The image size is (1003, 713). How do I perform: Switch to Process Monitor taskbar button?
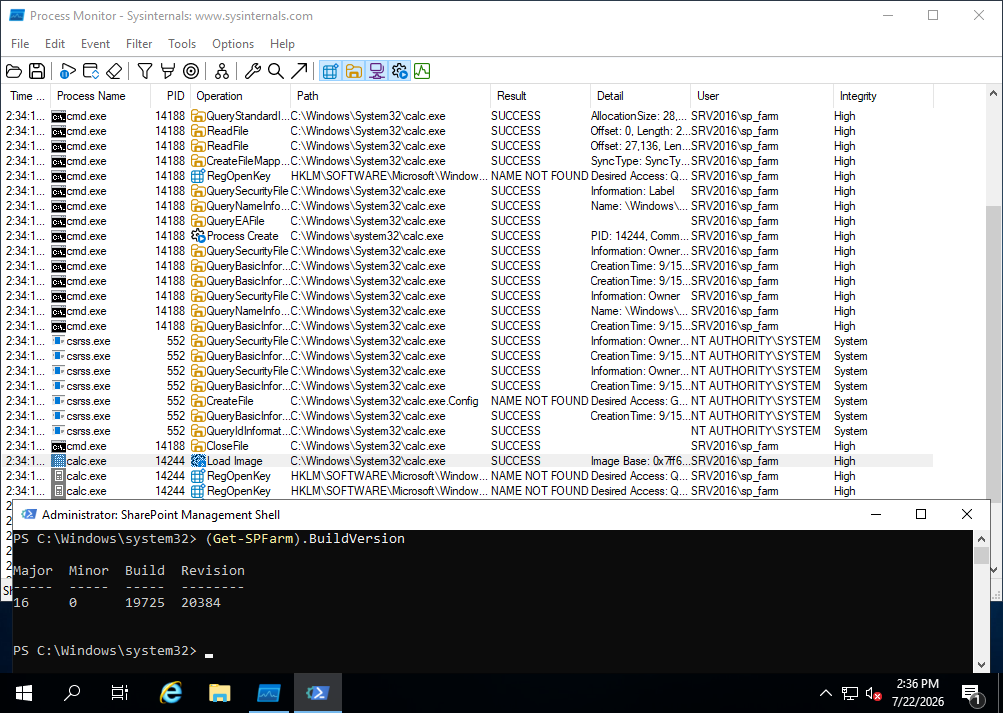point(269,693)
